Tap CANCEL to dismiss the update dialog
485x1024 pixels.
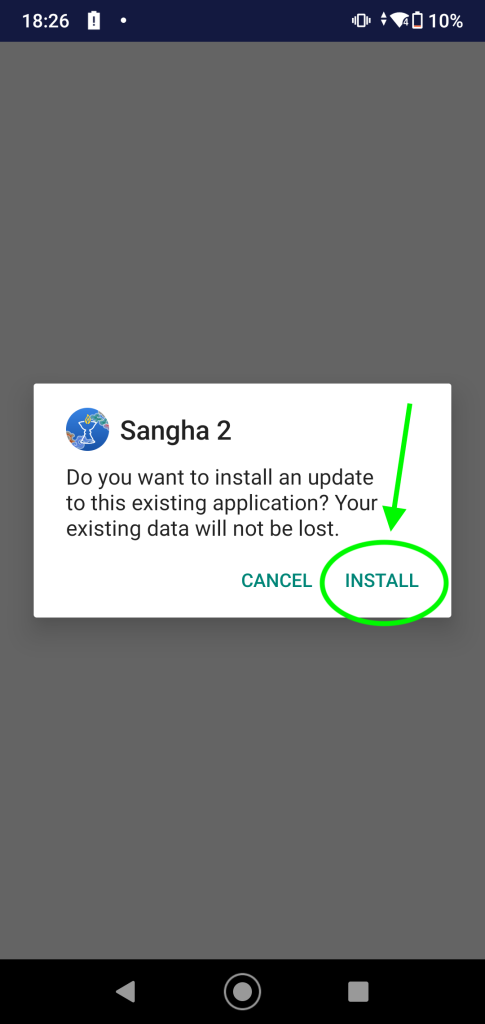coord(277,581)
